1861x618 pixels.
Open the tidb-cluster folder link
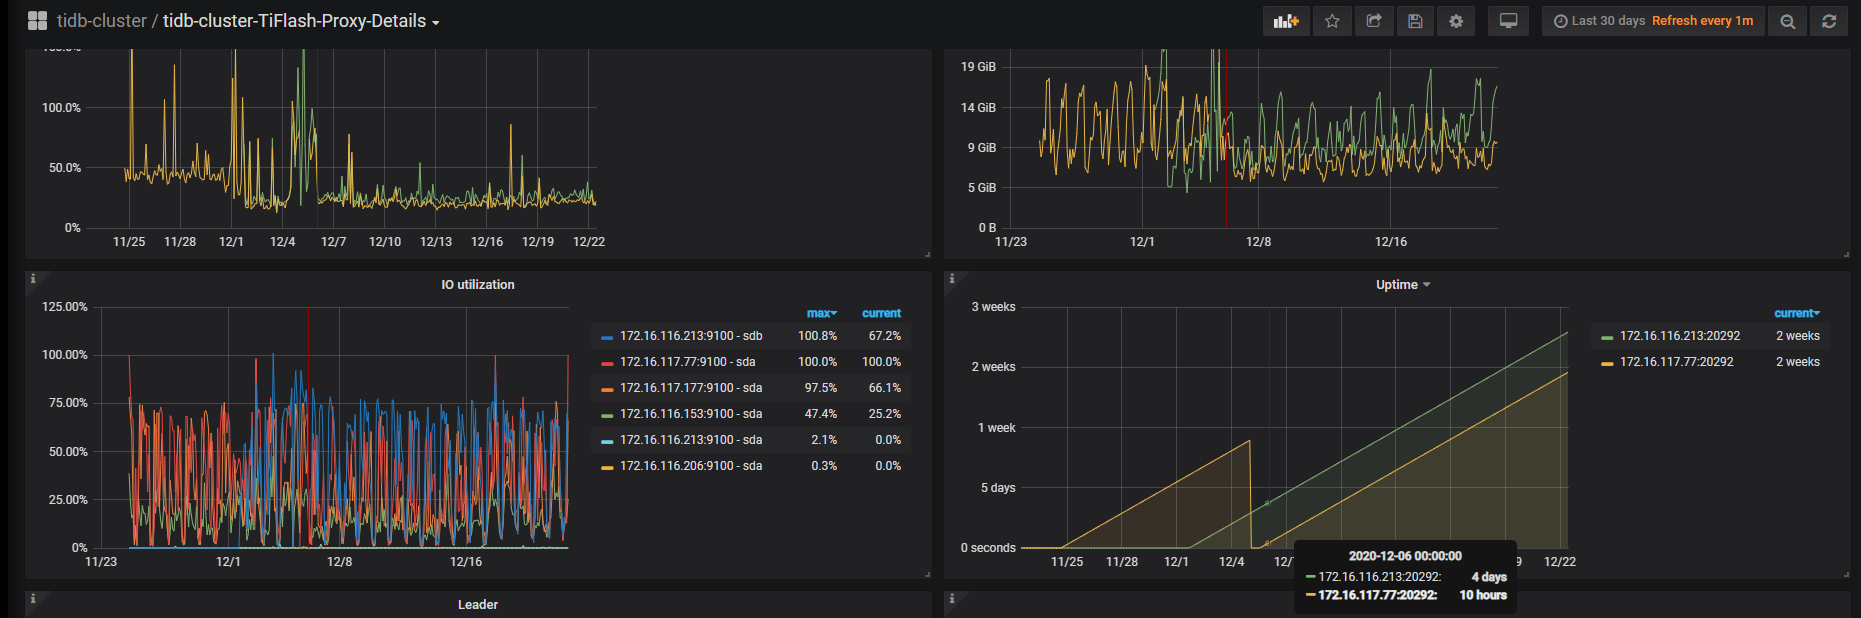[101, 21]
